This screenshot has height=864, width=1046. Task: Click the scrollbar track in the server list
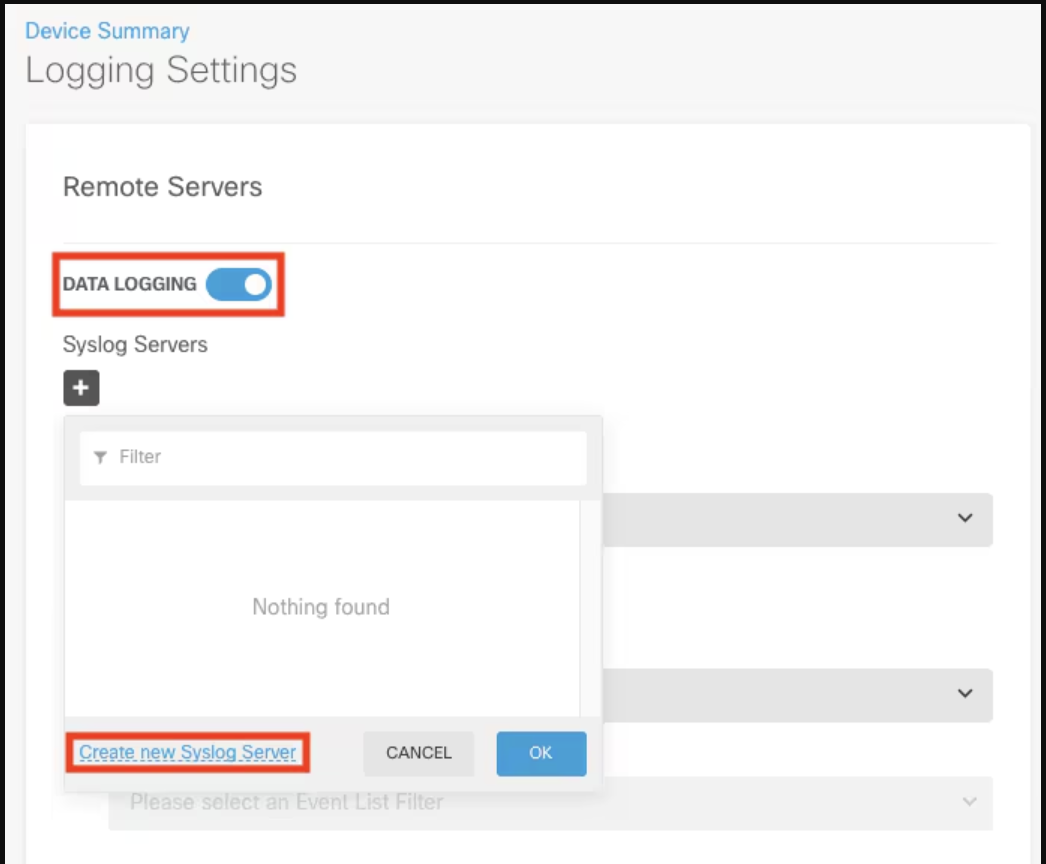pos(590,608)
